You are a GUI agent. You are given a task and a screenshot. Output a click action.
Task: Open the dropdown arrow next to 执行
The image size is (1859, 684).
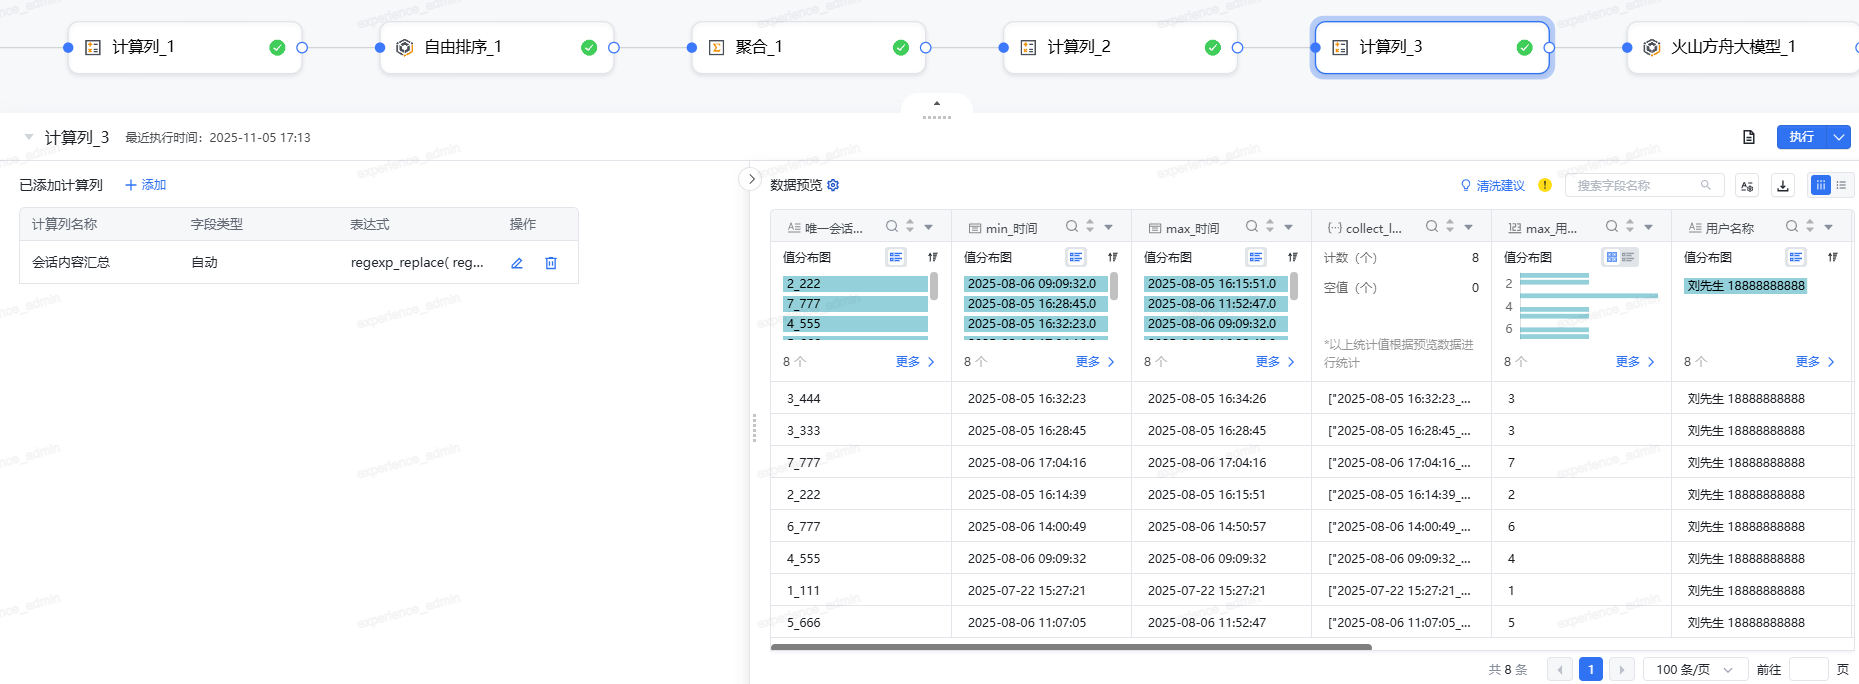[1839, 137]
